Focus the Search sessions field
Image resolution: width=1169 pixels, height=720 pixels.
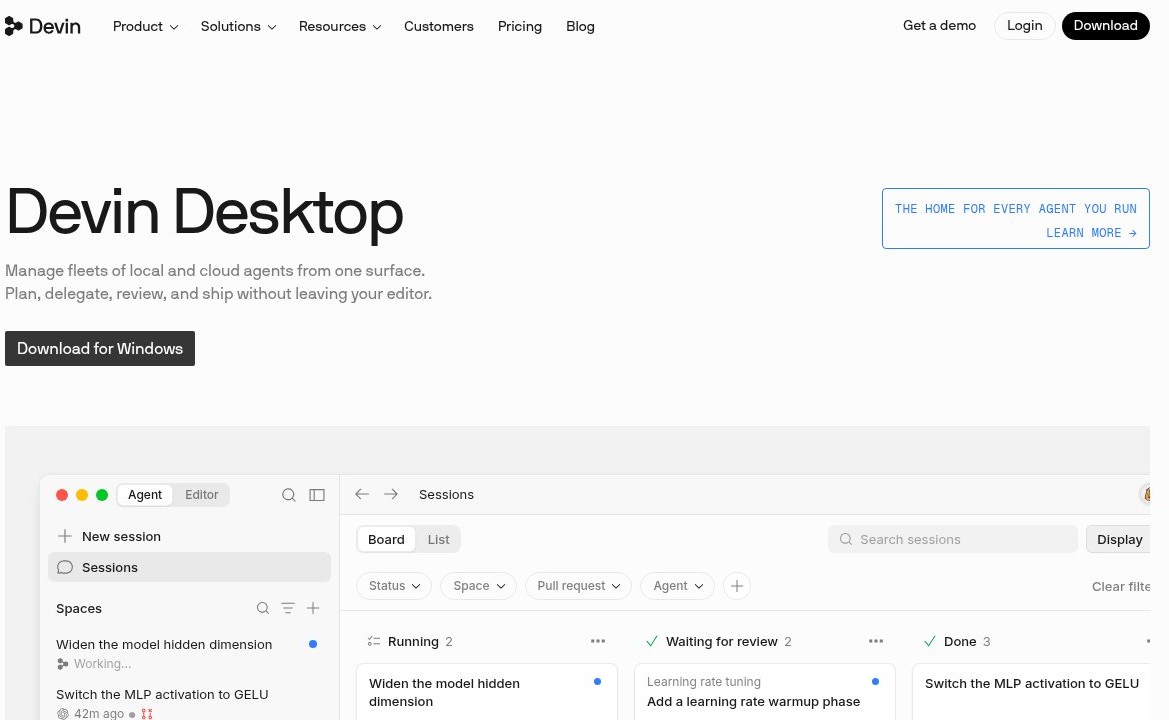[x=953, y=540]
